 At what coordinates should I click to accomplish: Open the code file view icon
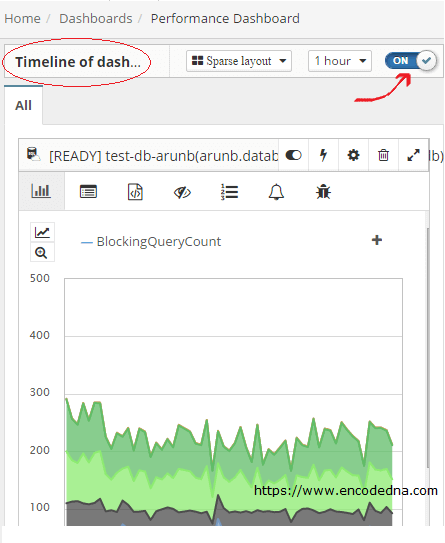pos(135,192)
